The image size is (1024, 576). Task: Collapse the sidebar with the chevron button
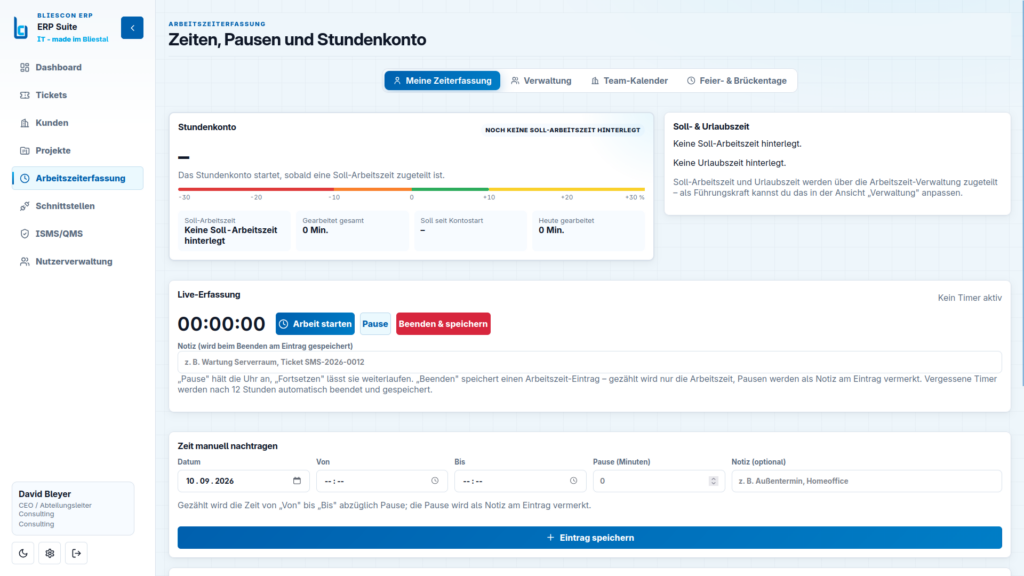[132, 27]
